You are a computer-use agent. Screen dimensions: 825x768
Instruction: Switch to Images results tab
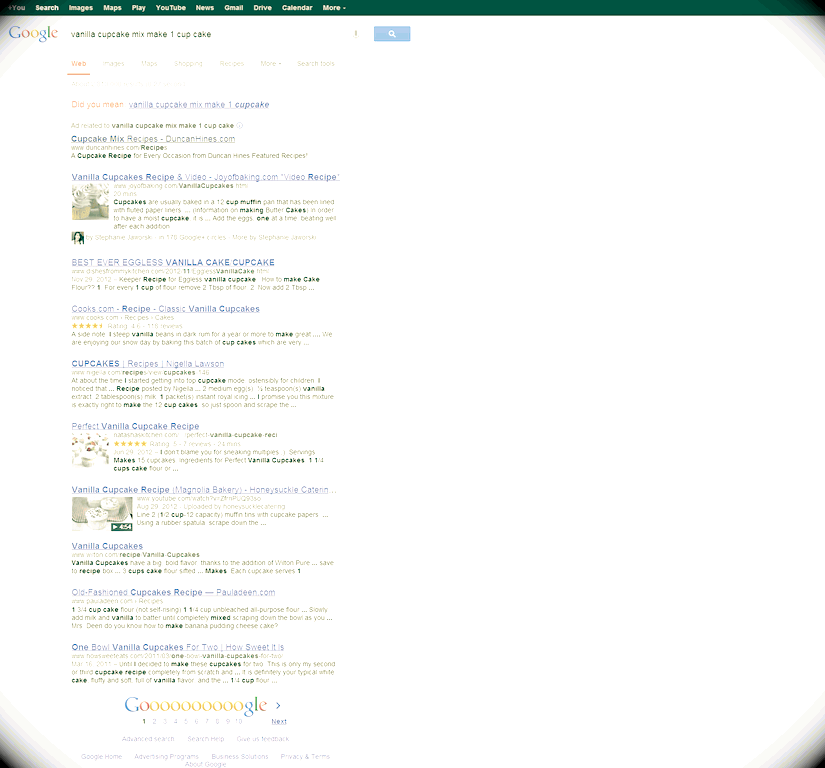pos(113,64)
